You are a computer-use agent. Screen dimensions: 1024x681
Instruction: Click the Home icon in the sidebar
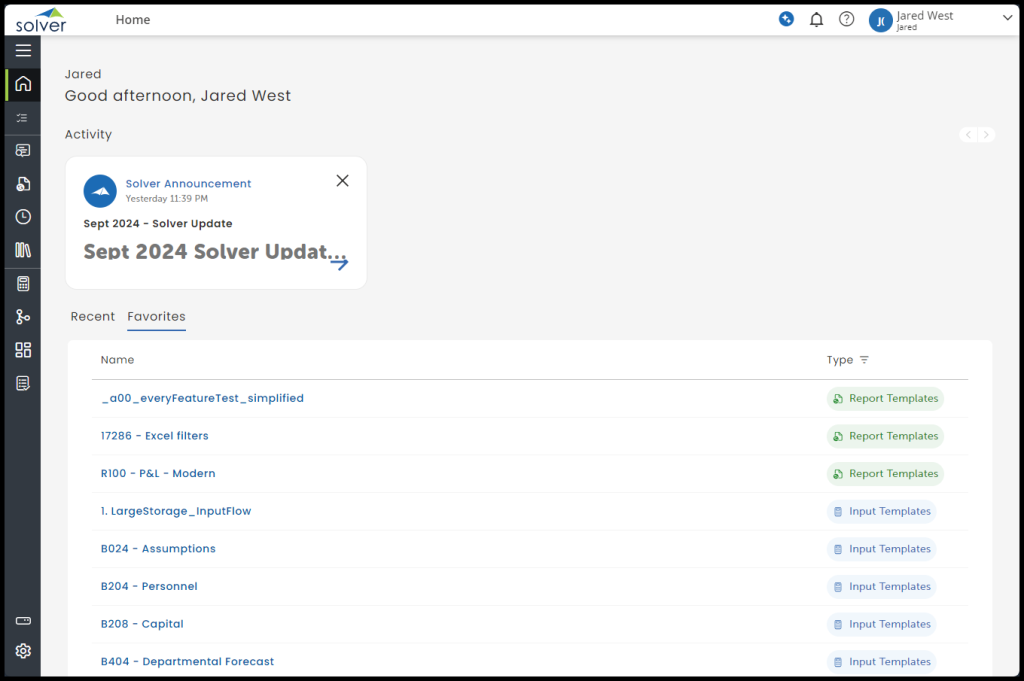tap(23, 84)
